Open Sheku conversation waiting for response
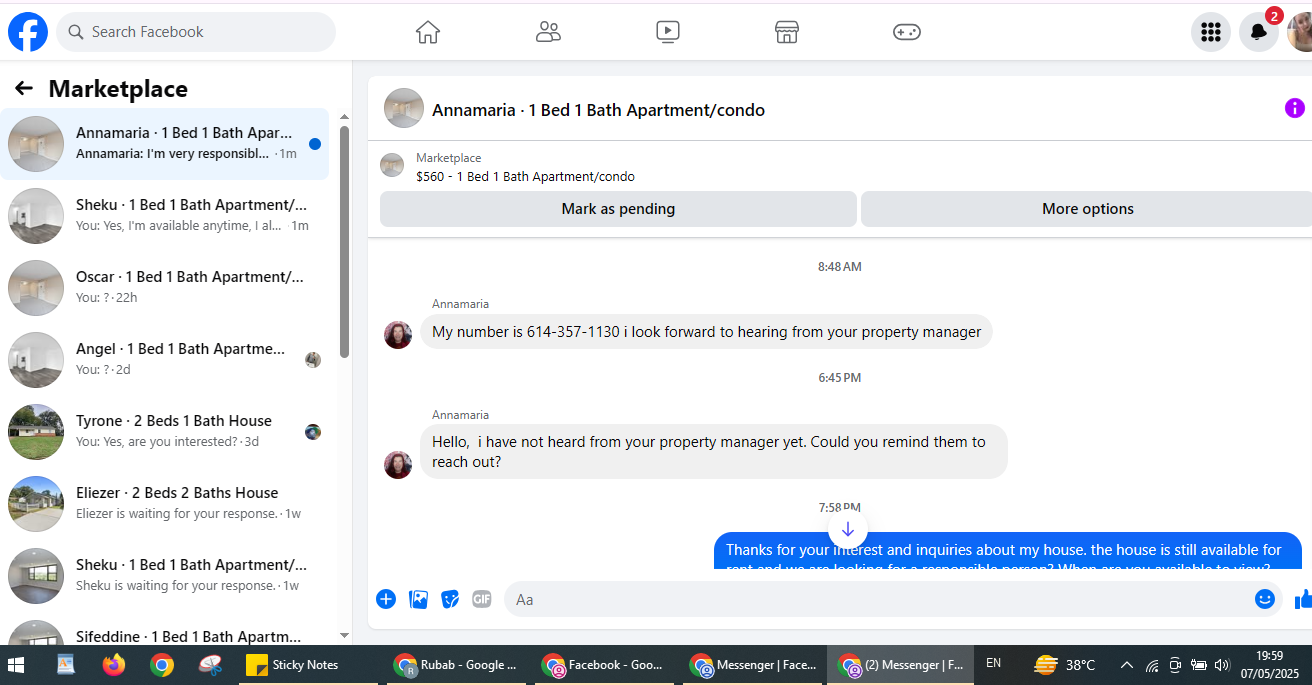1312x685 pixels. pos(165,576)
